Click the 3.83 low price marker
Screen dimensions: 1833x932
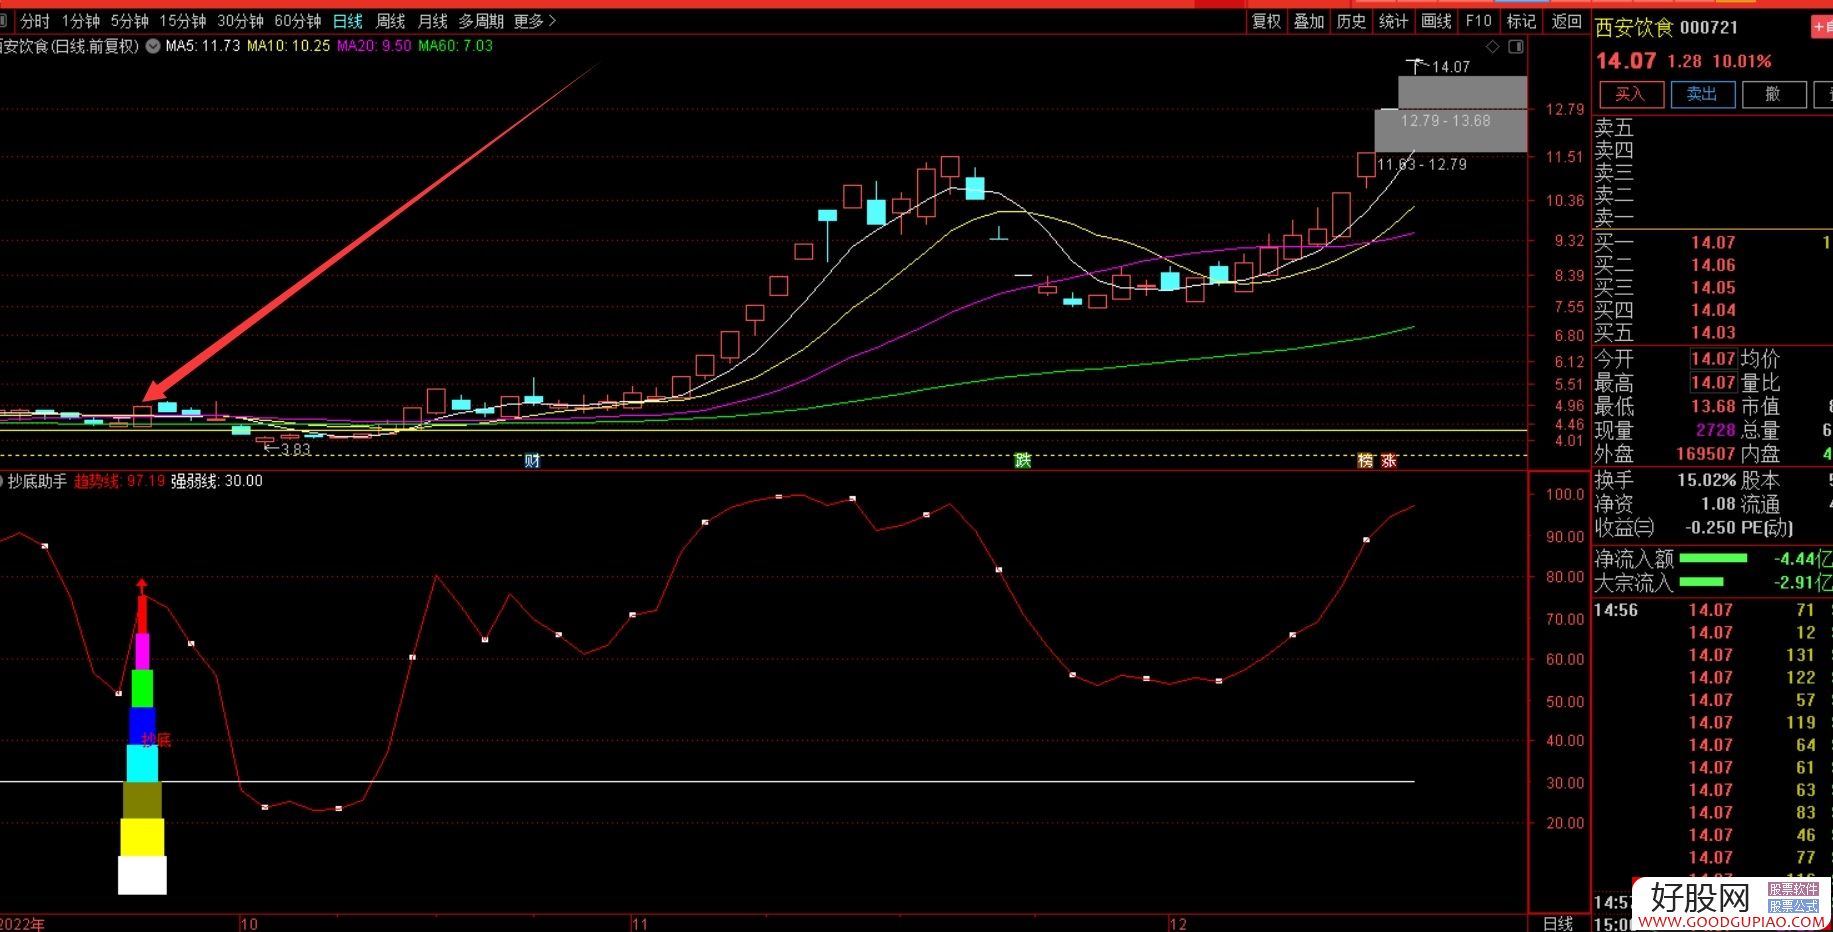[x=295, y=450]
